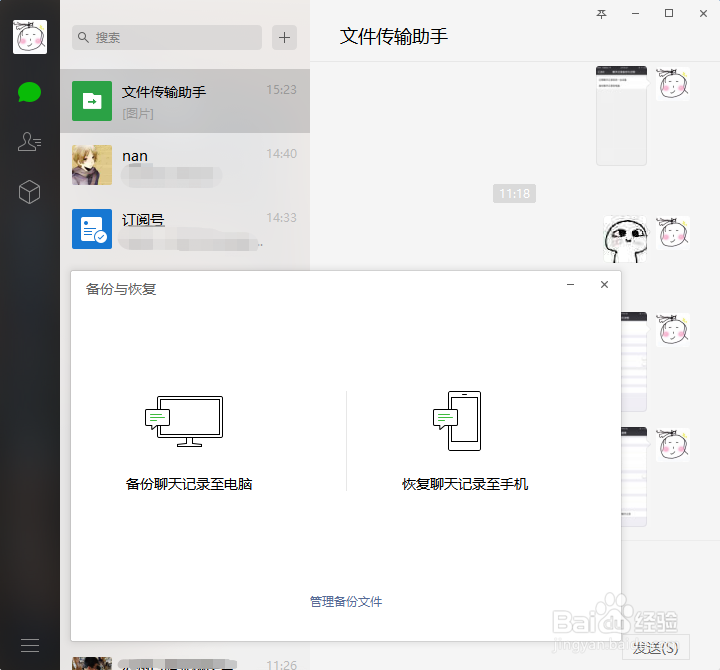Open the sticker sent at 11:18
This screenshot has height=670, width=720.
tap(625, 239)
